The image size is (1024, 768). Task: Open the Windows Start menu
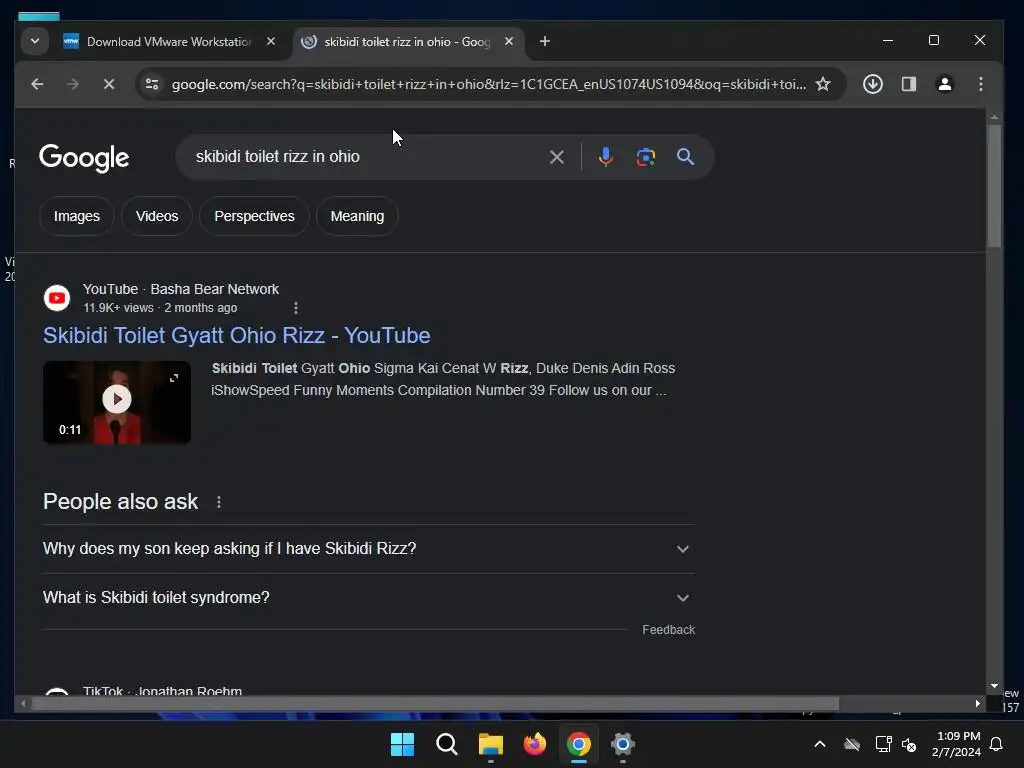(402, 744)
